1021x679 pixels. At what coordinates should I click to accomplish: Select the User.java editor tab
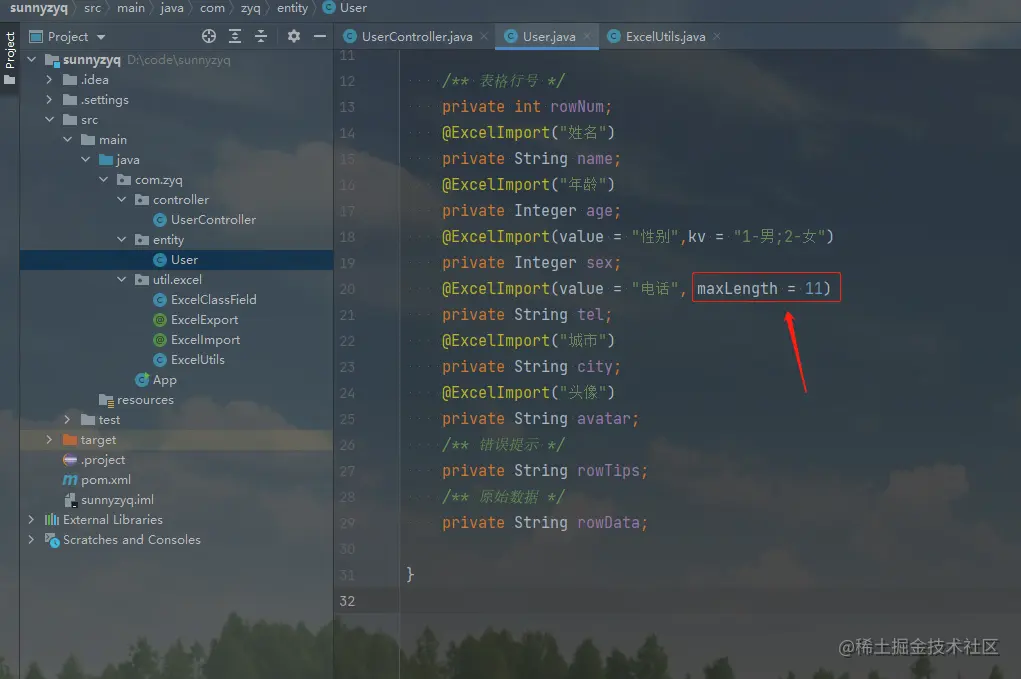click(548, 36)
